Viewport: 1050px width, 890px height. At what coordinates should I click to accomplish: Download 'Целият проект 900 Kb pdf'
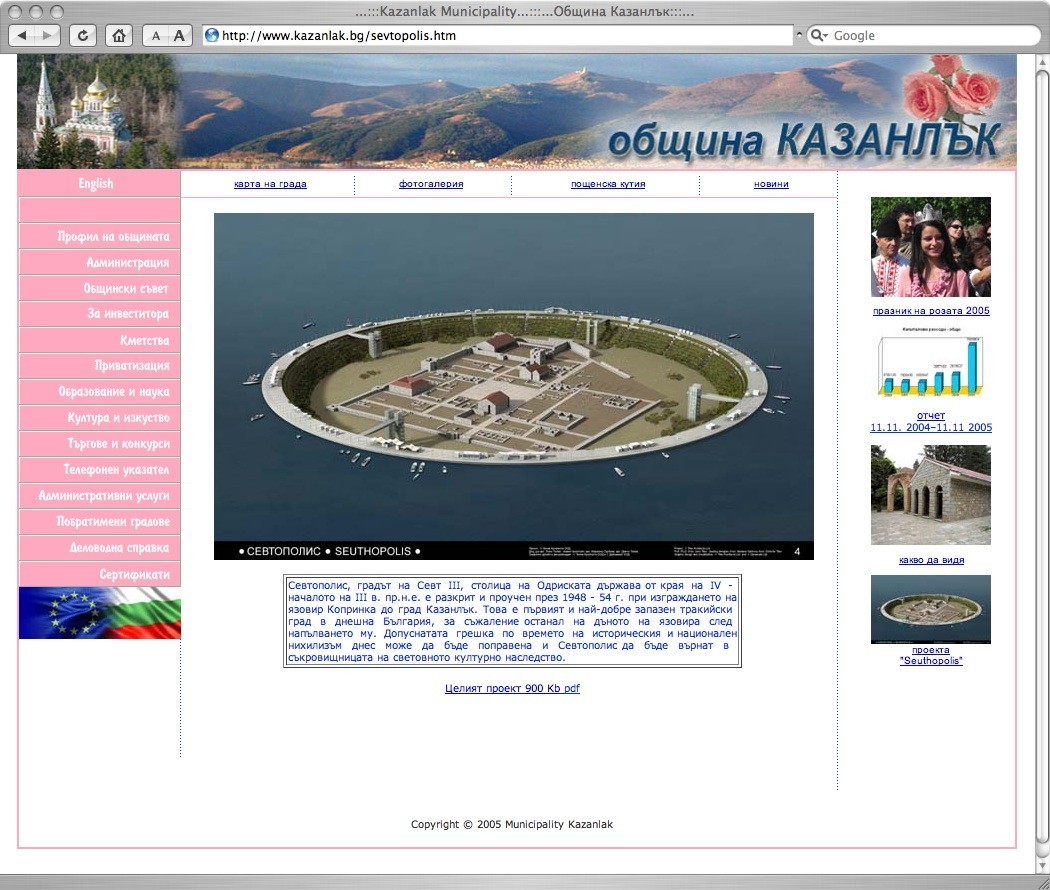512,688
